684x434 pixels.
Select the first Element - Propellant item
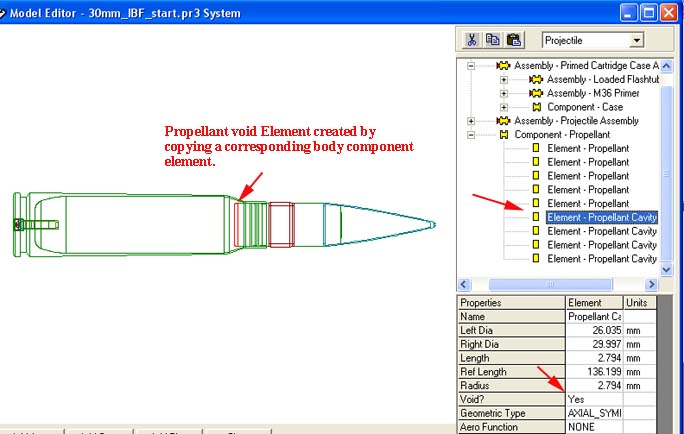tap(588, 149)
